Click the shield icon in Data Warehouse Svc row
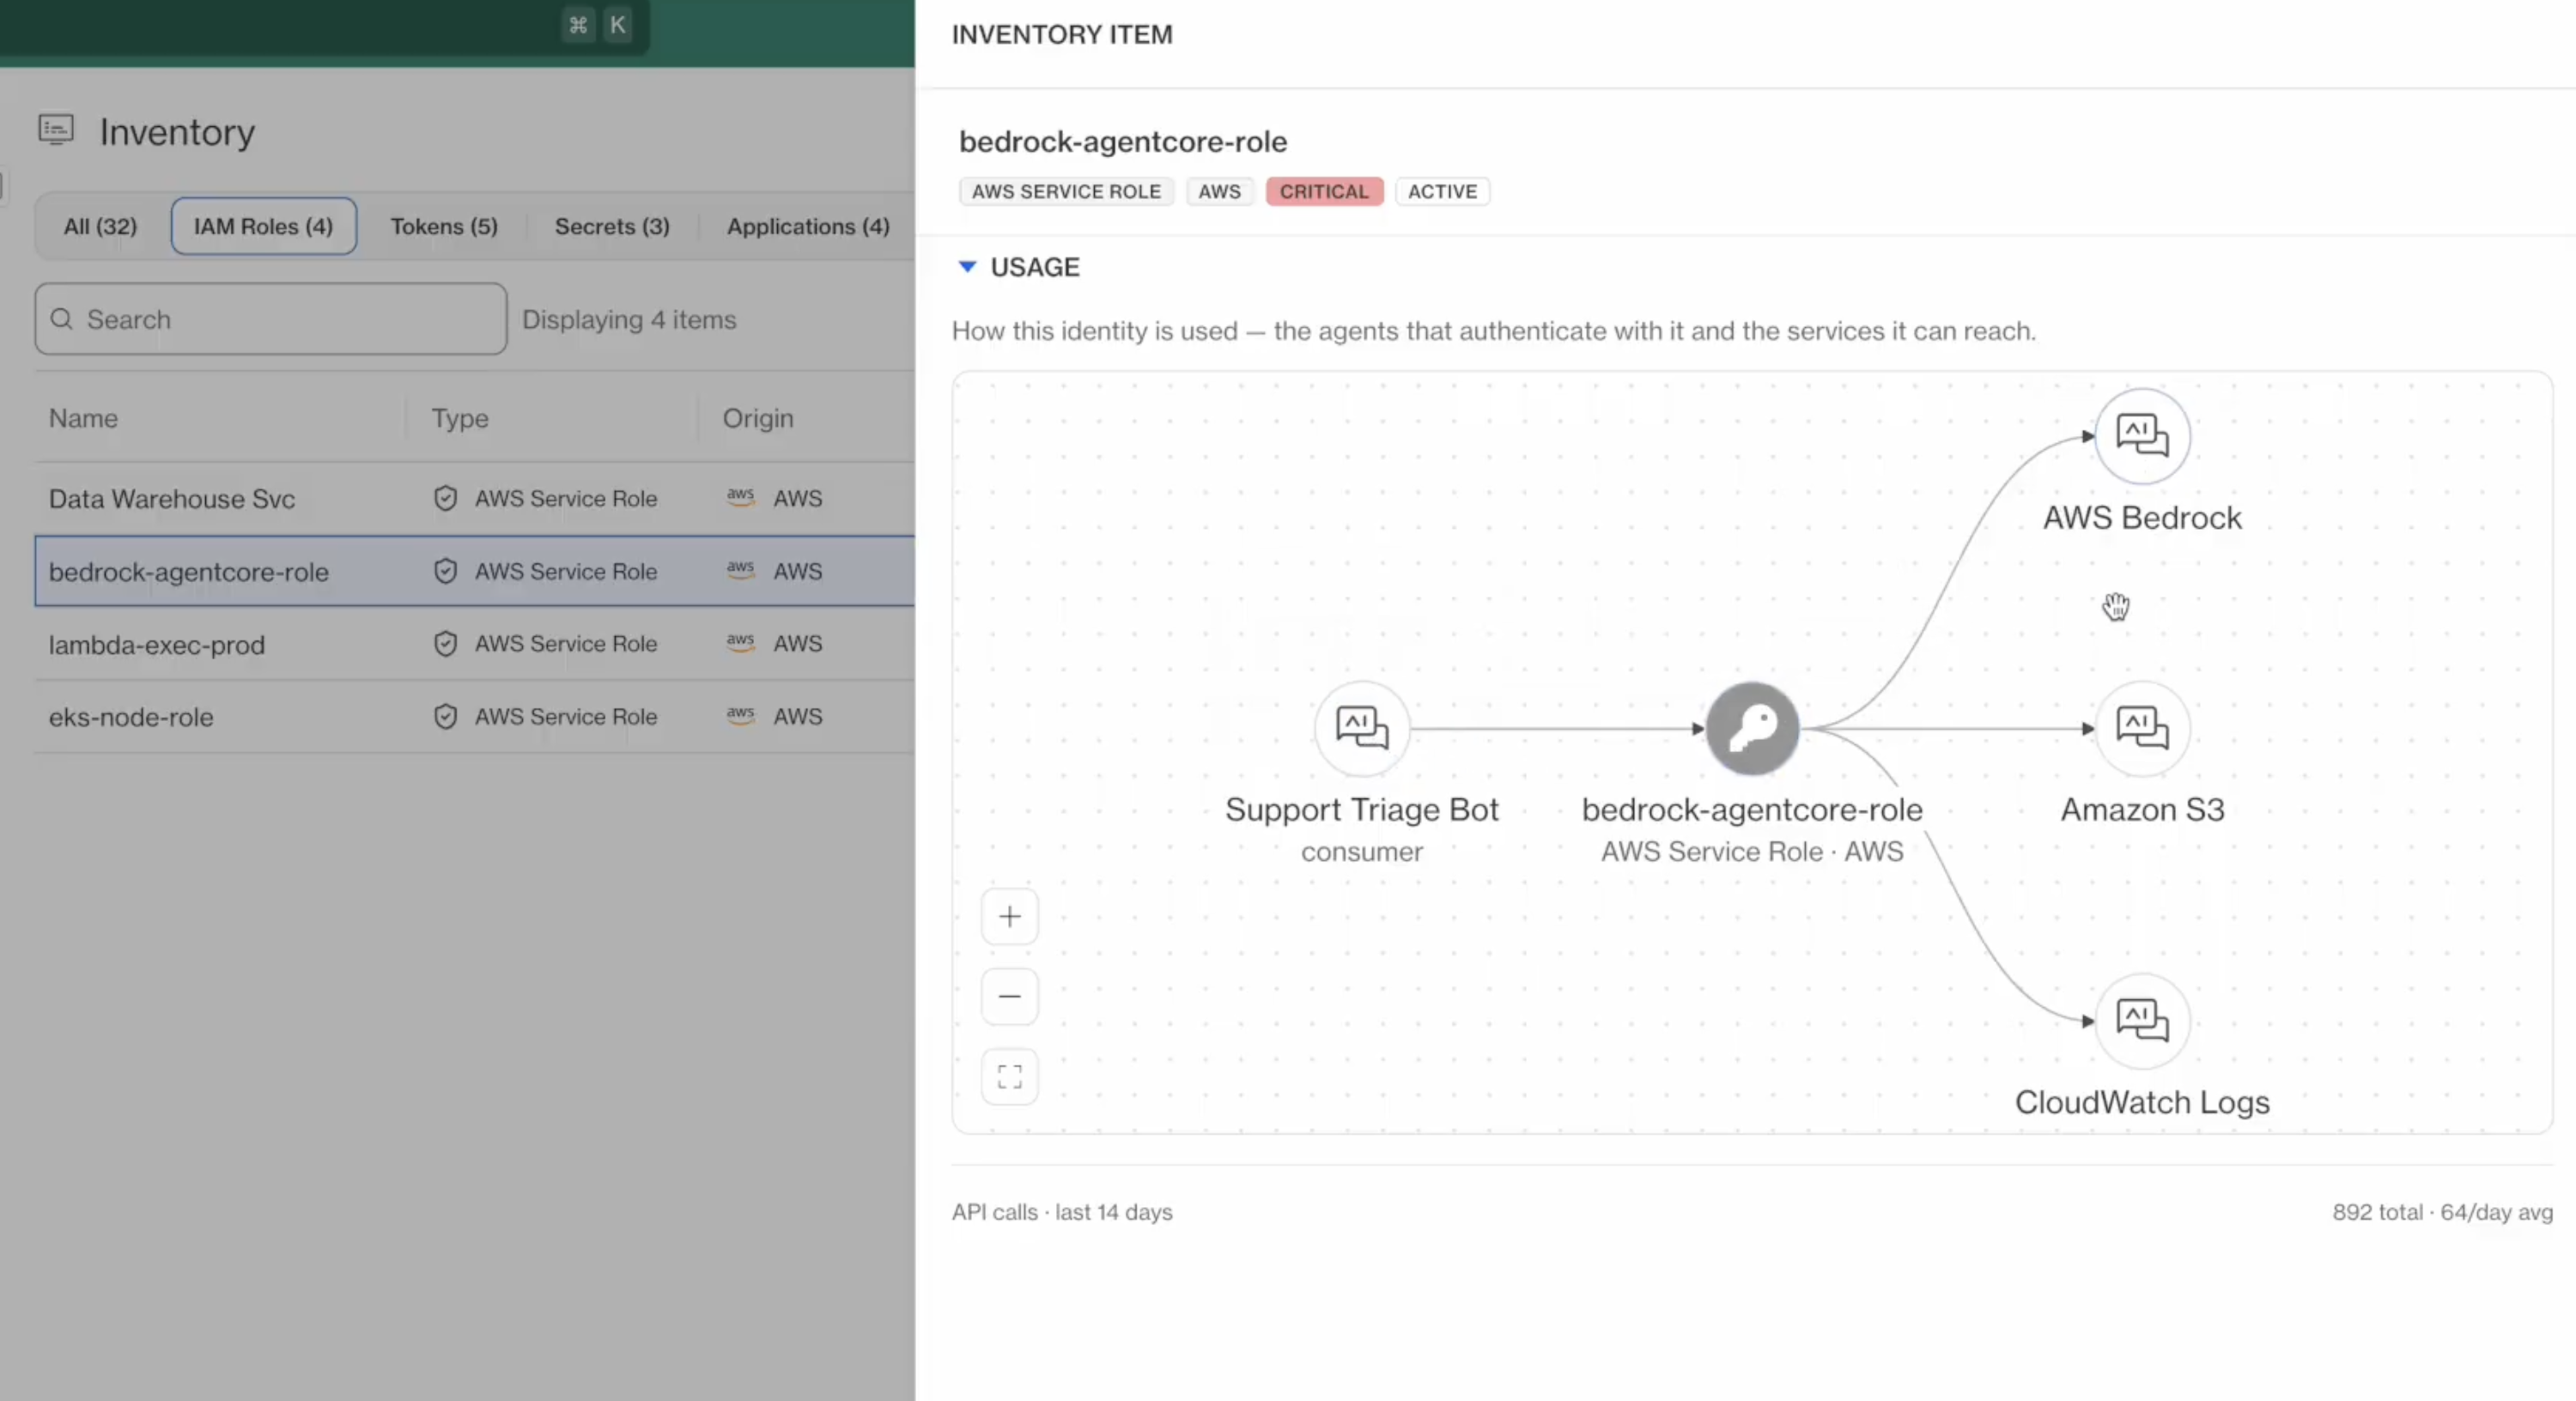 pyautogui.click(x=445, y=498)
